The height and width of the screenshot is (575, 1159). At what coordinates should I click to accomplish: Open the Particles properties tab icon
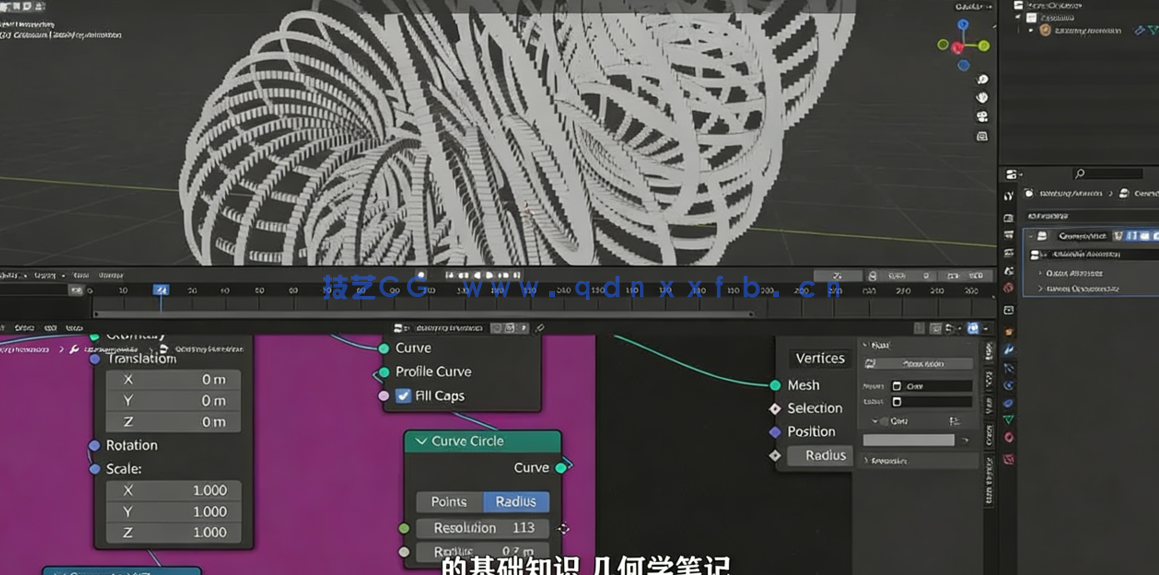pyautogui.click(x=1009, y=367)
